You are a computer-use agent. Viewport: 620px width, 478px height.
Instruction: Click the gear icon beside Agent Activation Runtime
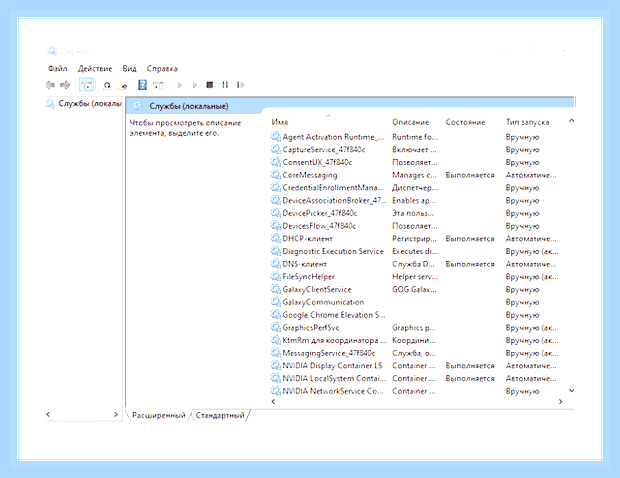click(276, 137)
